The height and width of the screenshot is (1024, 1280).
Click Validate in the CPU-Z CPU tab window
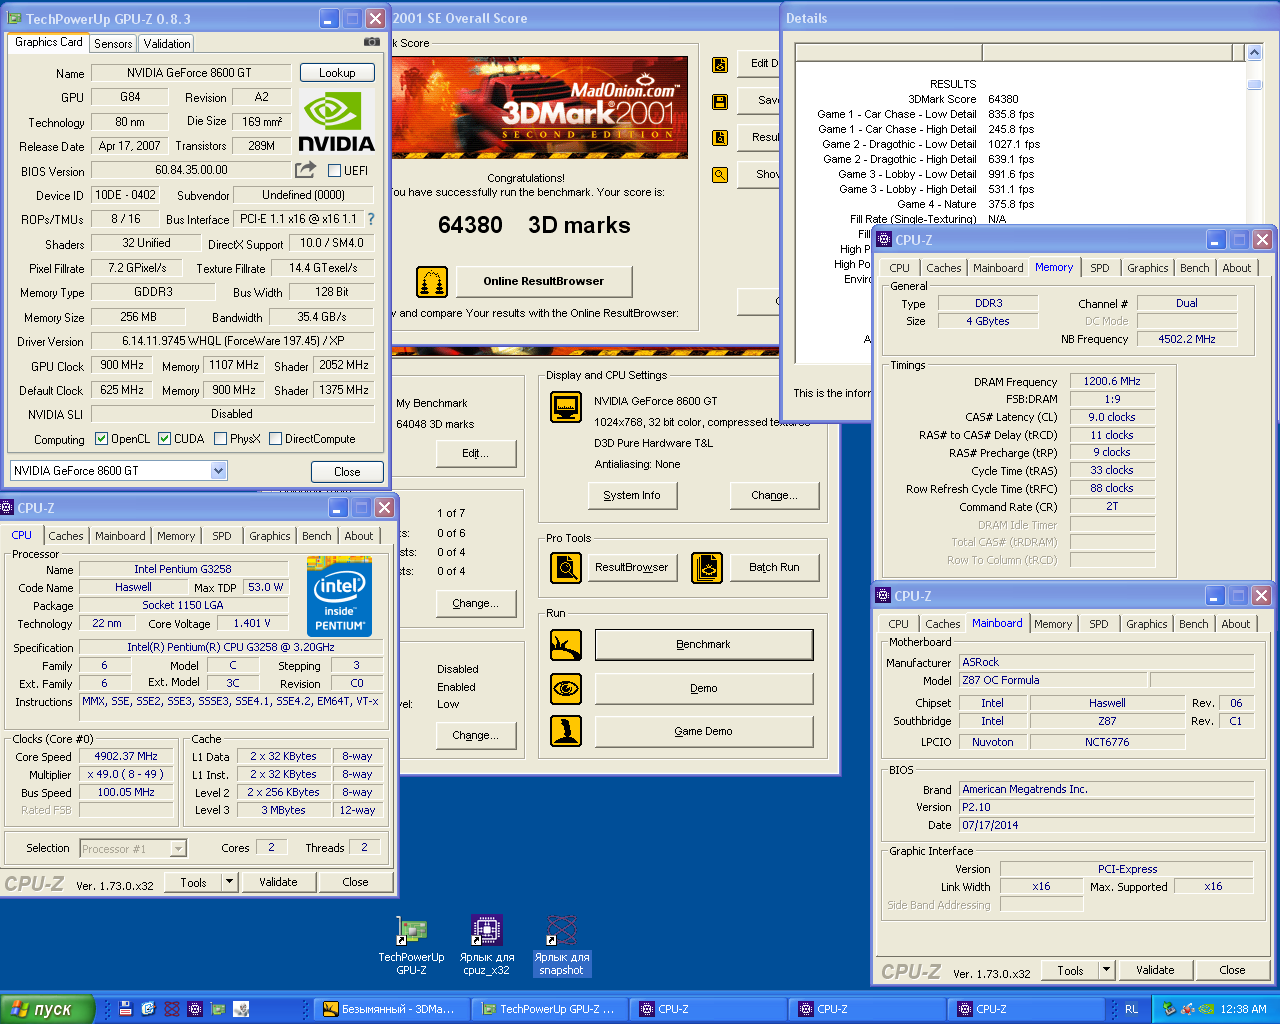pyautogui.click(x=278, y=882)
